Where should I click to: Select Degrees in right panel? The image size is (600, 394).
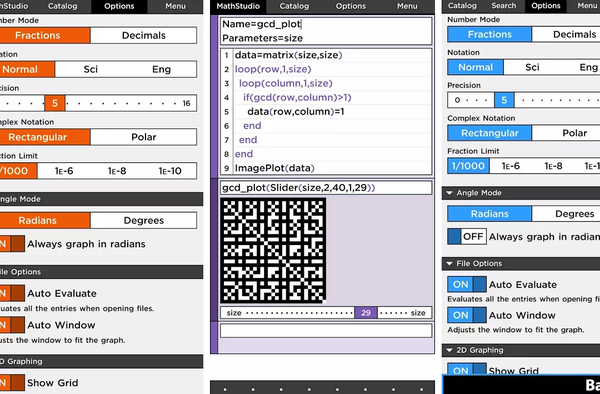click(x=566, y=213)
